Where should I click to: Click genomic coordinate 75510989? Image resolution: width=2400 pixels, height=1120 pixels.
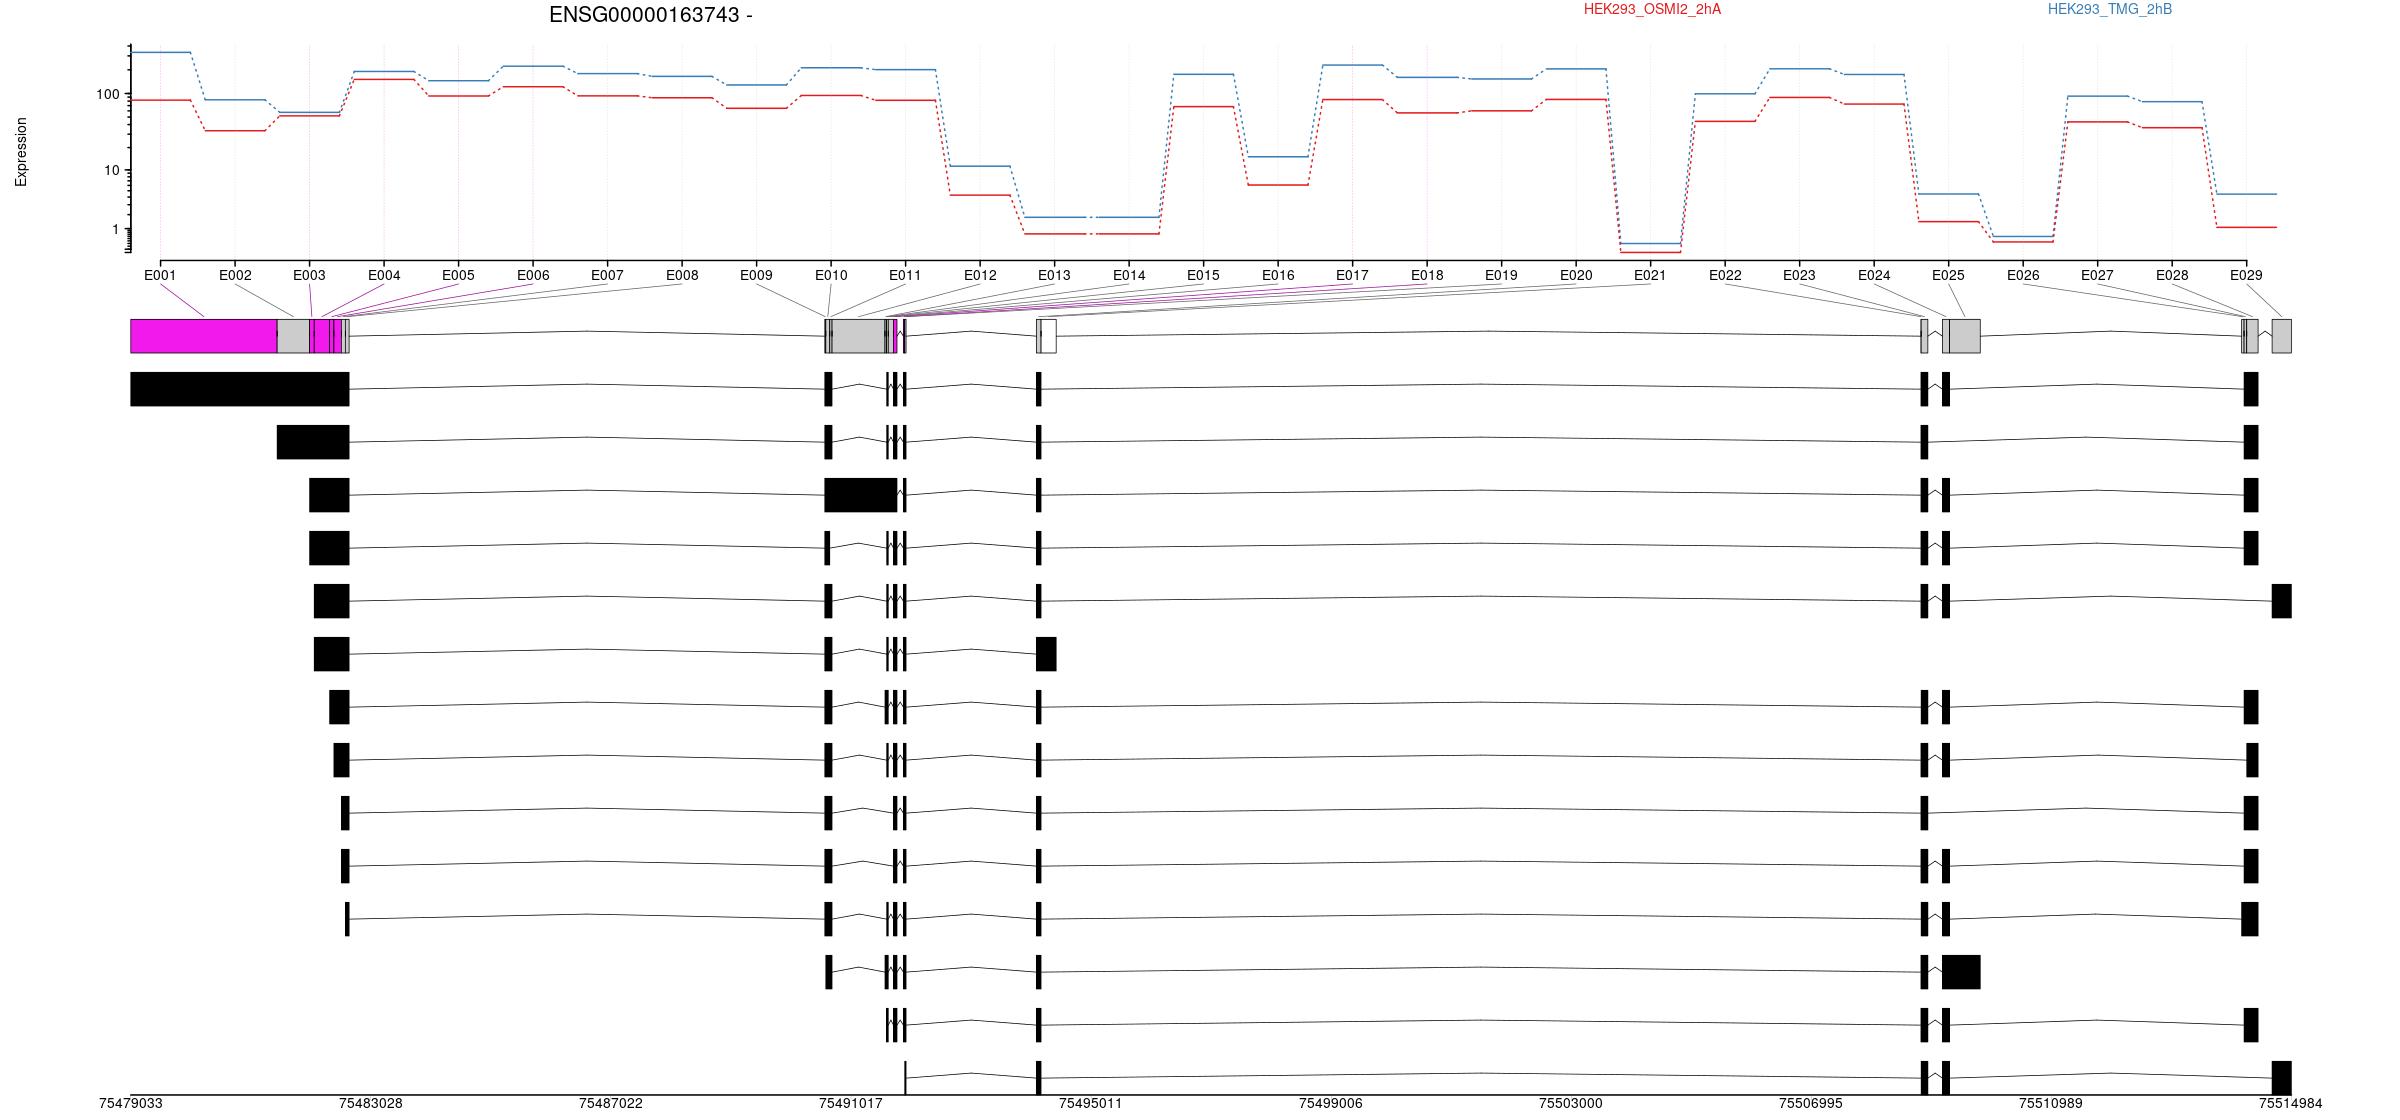tap(2051, 1103)
